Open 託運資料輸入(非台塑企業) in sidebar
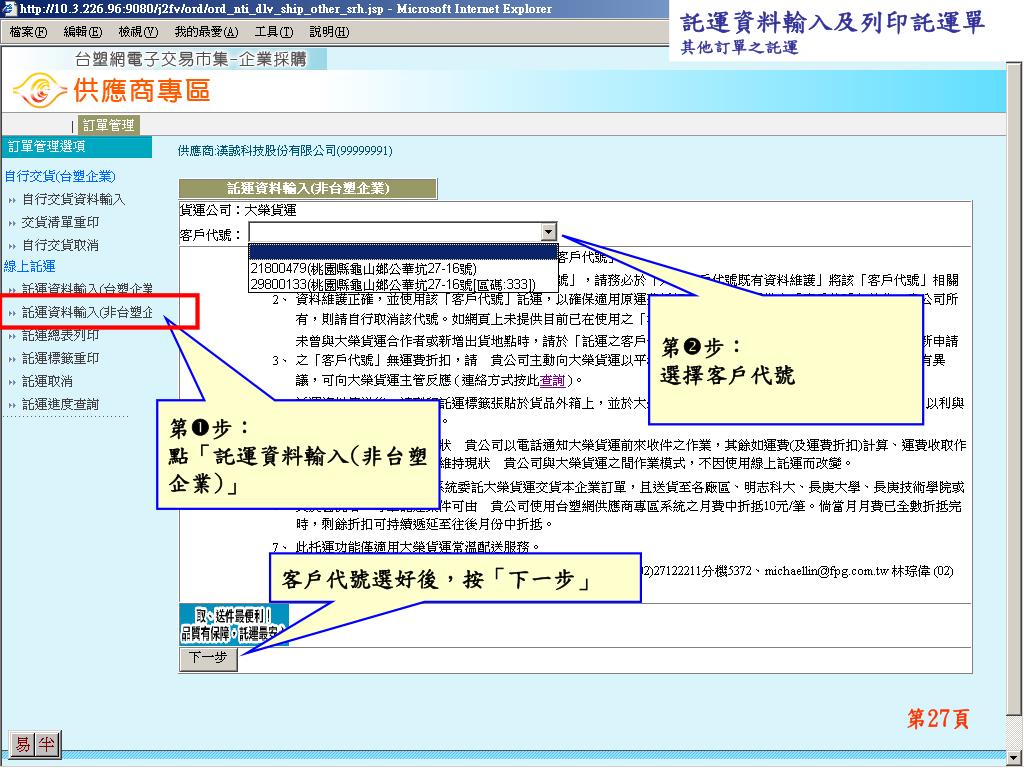The width and height of the screenshot is (1024, 768). pos(88,312)
